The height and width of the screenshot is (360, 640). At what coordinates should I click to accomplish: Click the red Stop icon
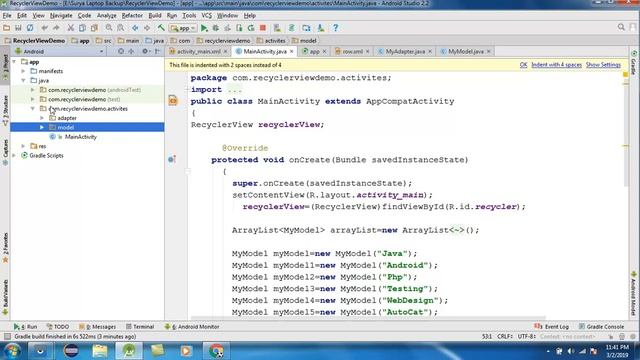(x=263, y=28)
